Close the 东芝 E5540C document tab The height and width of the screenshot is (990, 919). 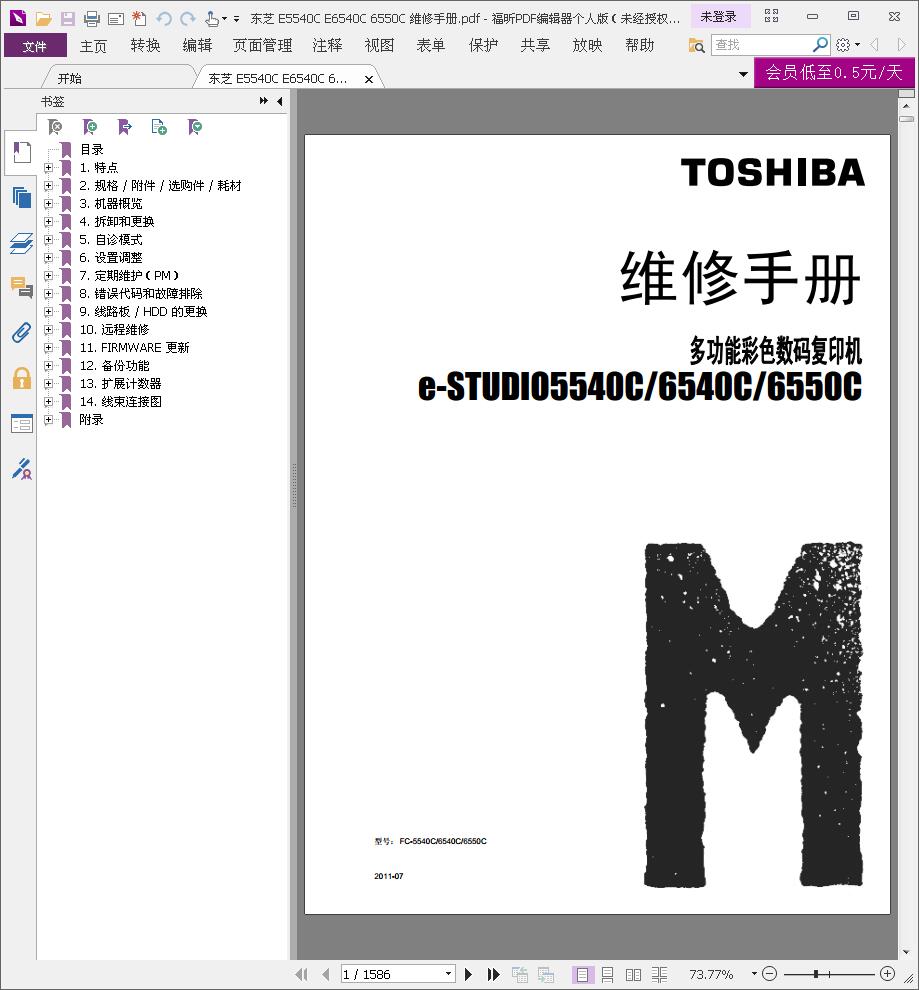pyautogui.click(x=369, y=79)
